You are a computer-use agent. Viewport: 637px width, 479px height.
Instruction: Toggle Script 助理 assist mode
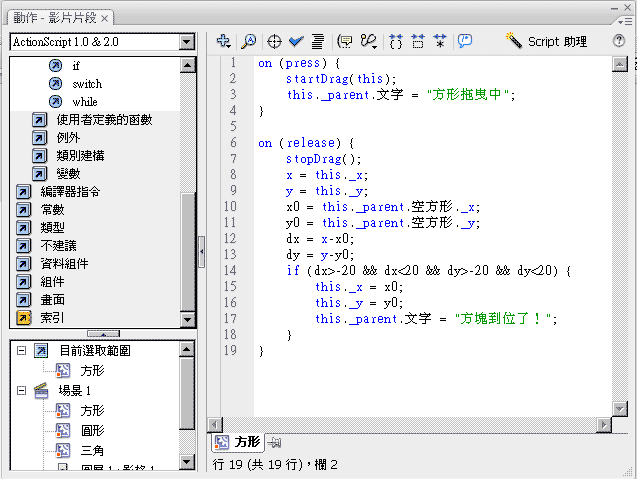(546, 41)
